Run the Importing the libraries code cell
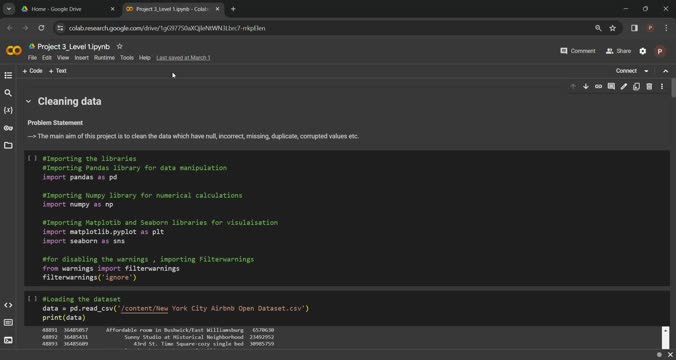676x360 pixels. [x=32, y=159]
